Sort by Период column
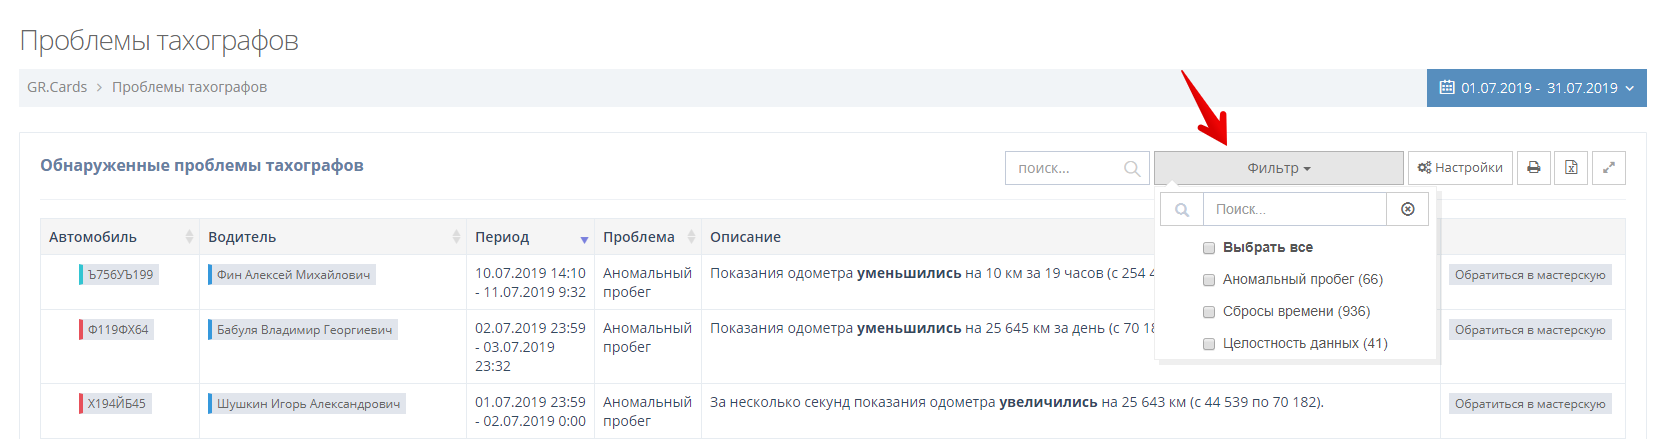 pyautogui.click(x=531, y=237)
